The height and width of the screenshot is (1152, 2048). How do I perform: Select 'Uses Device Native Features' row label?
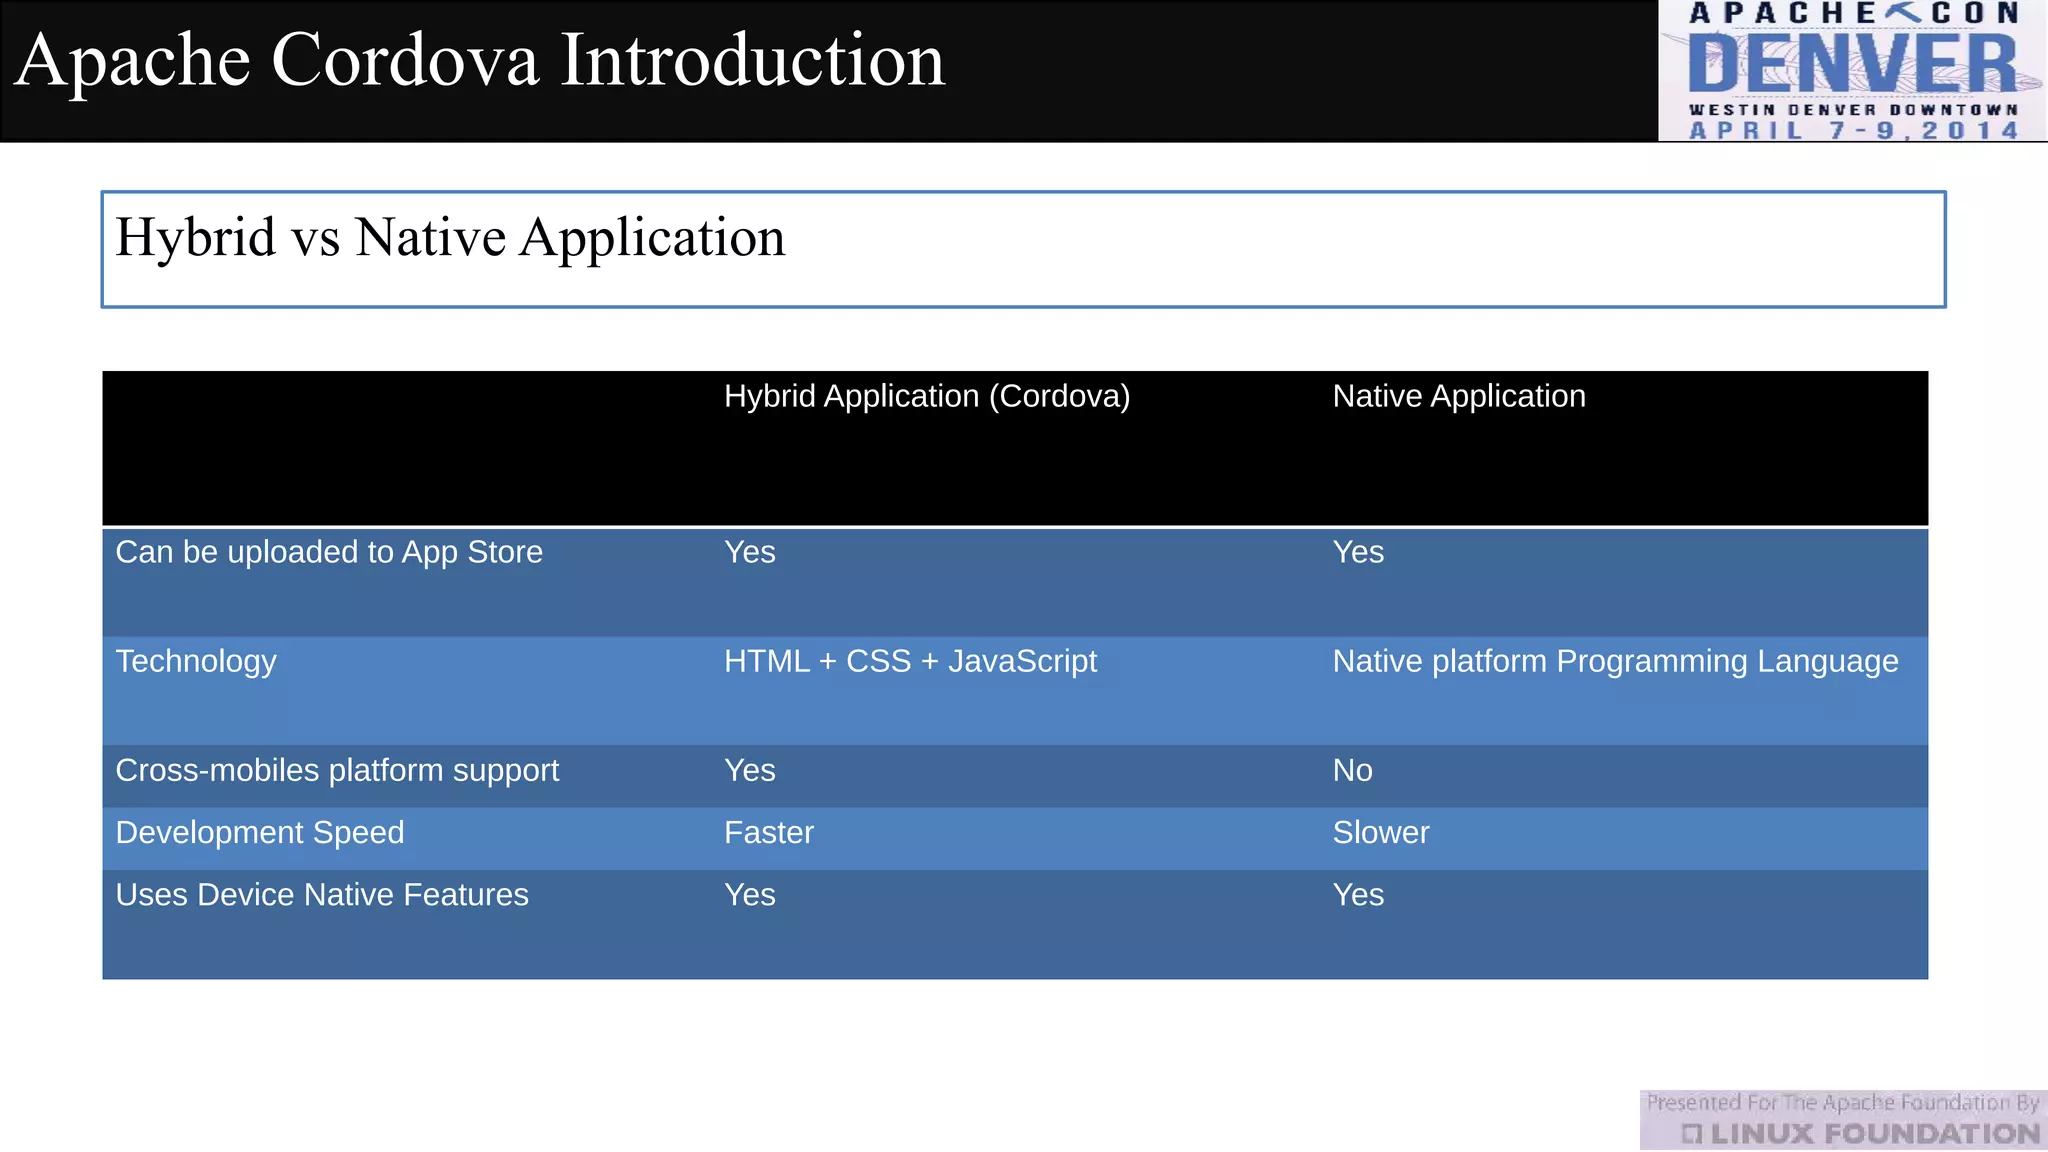click(x=322, y=895)
